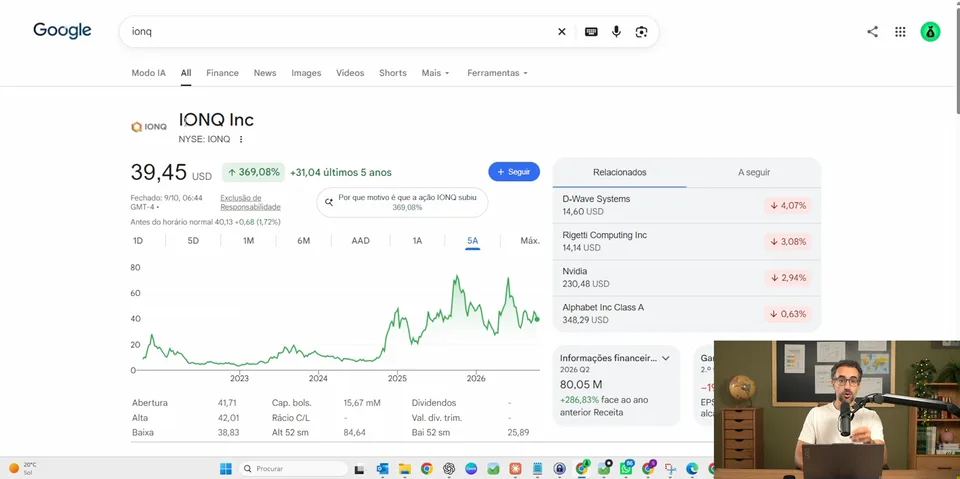Open the Shorts tab
The image size is (960, 479).
(x=392, y=73)
